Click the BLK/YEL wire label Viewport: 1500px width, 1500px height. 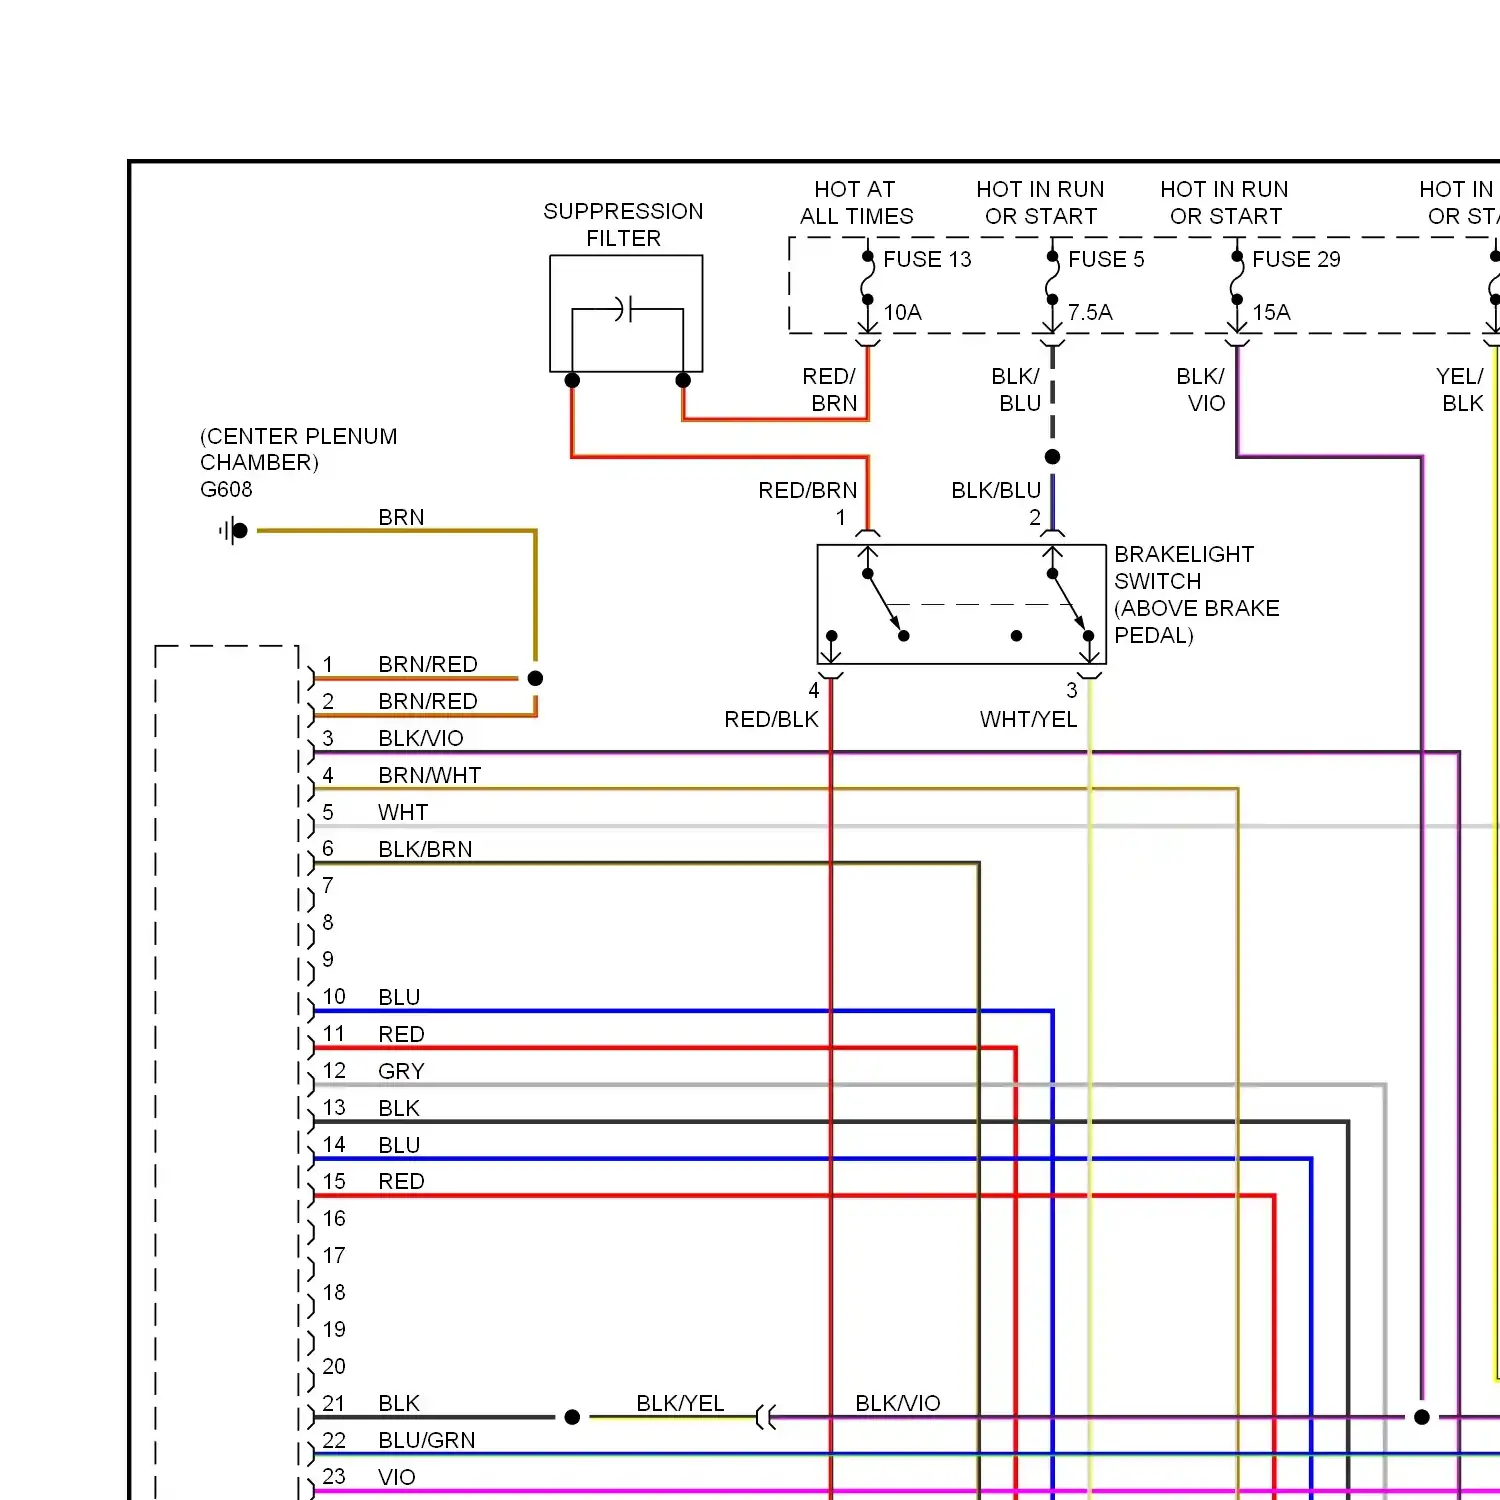680,1403
